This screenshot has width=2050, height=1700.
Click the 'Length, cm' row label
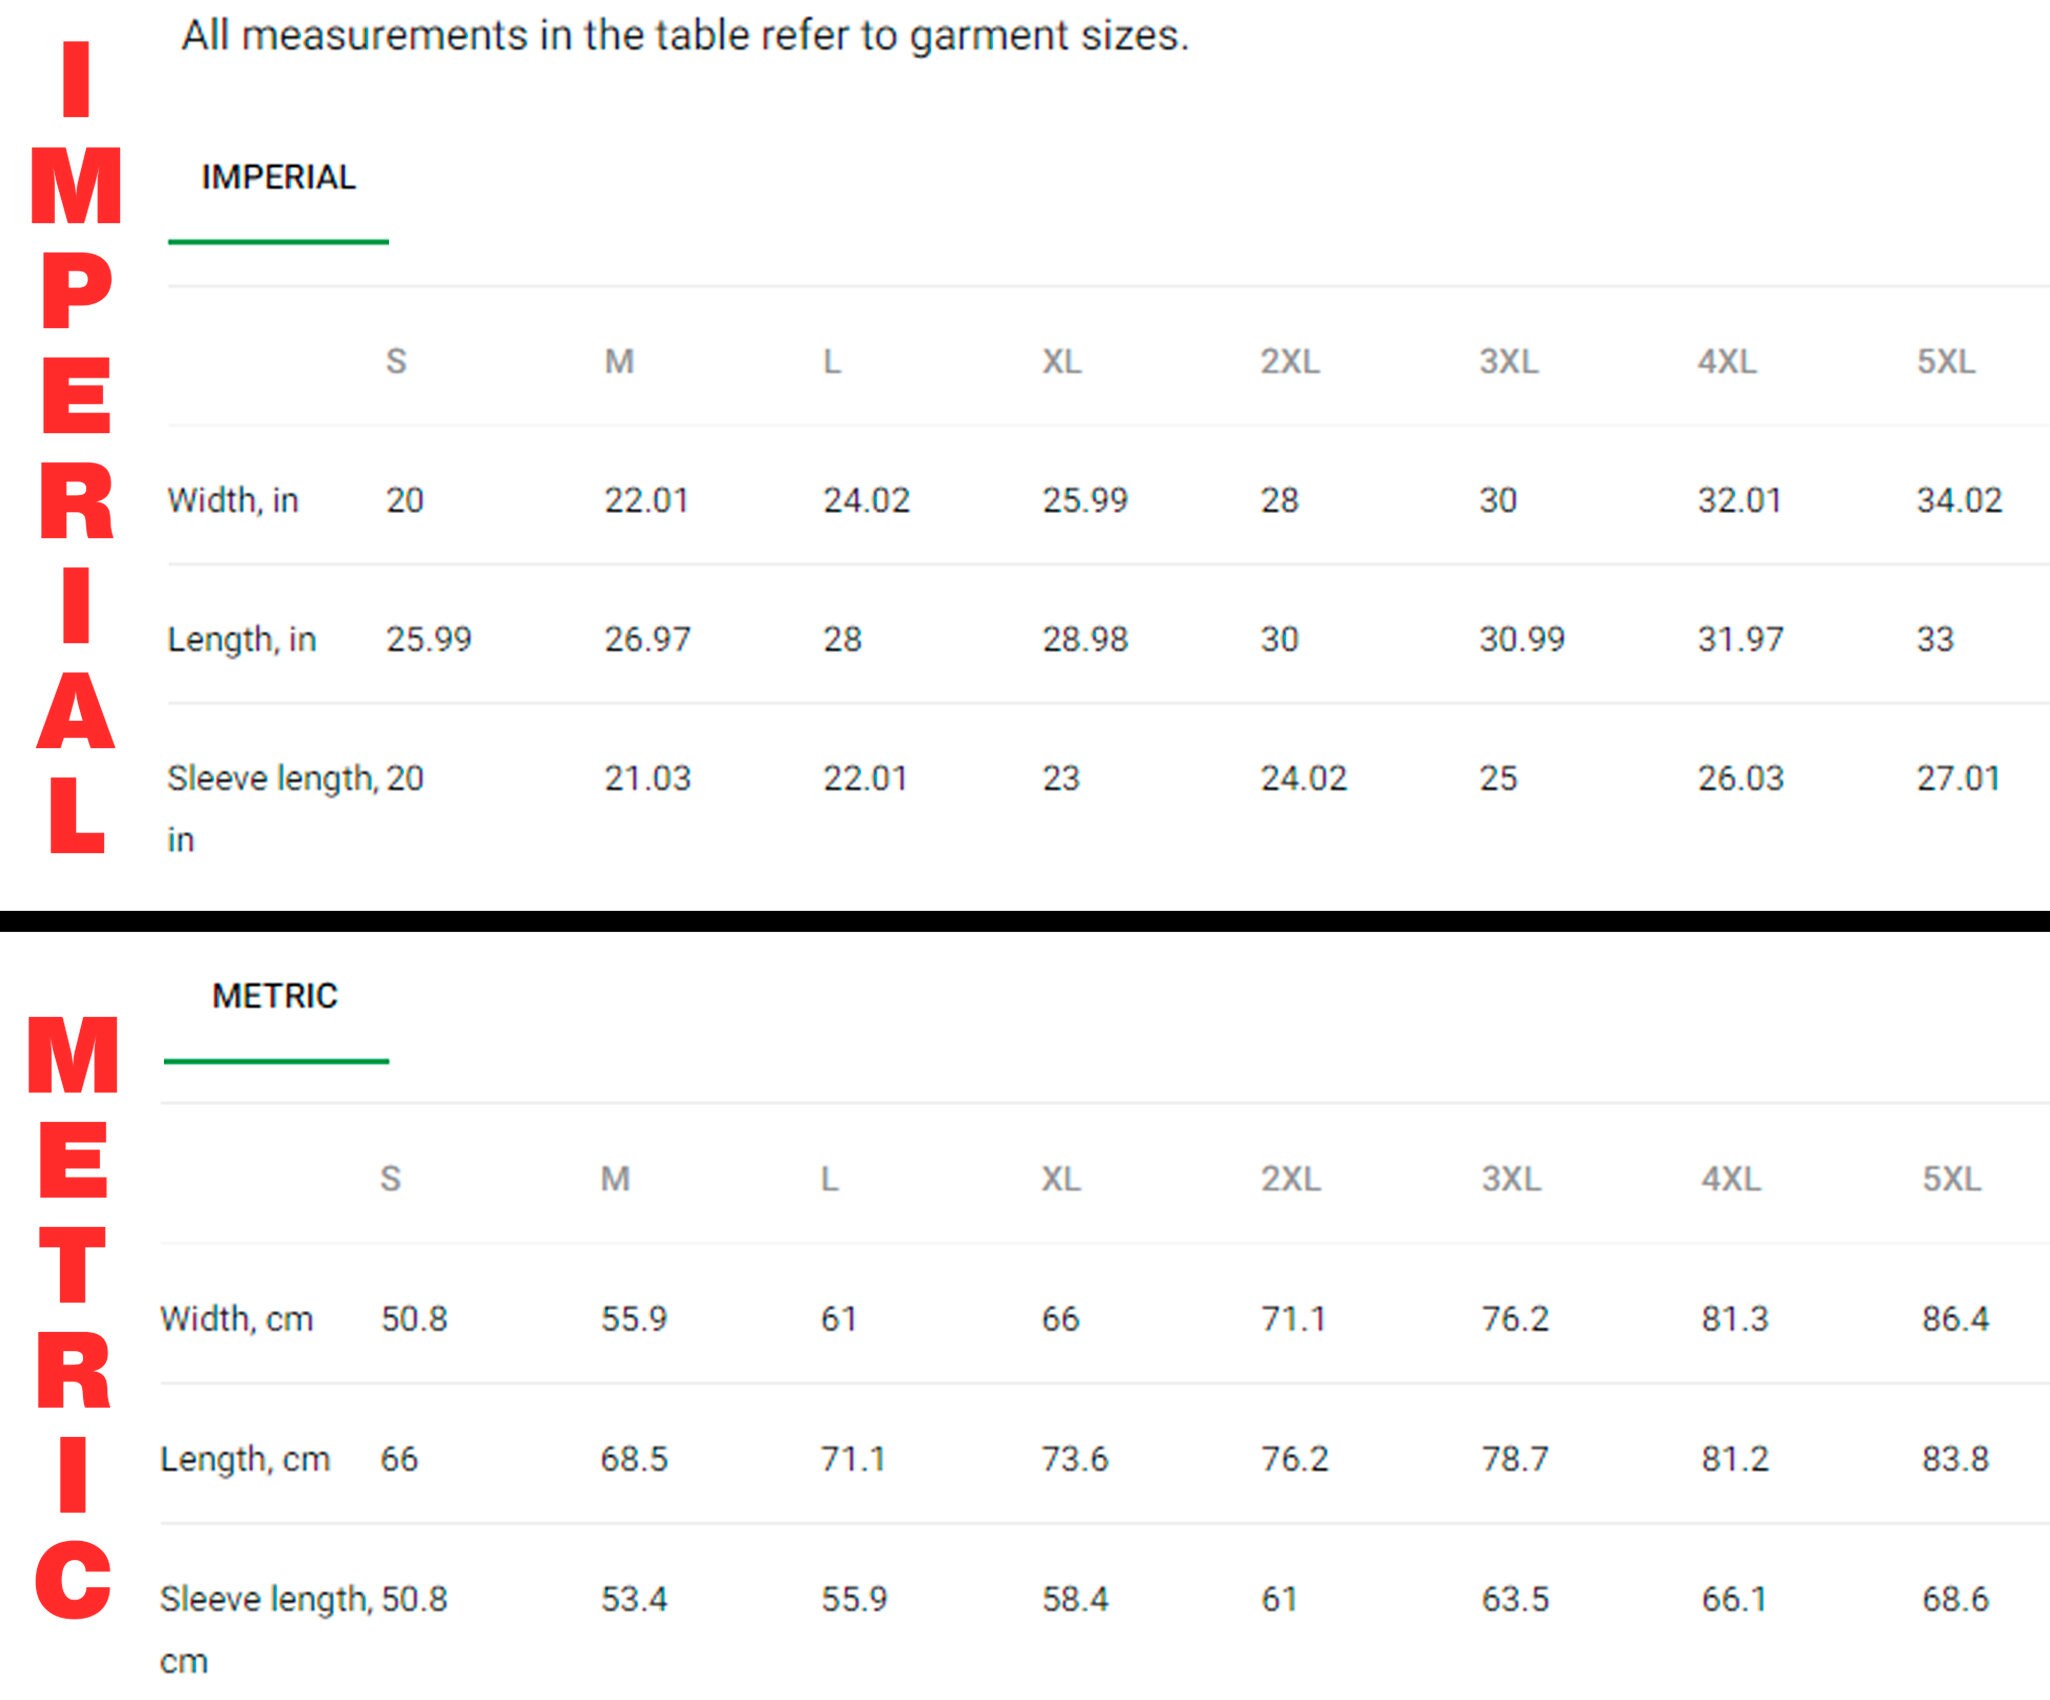[x=245, y=1459]
